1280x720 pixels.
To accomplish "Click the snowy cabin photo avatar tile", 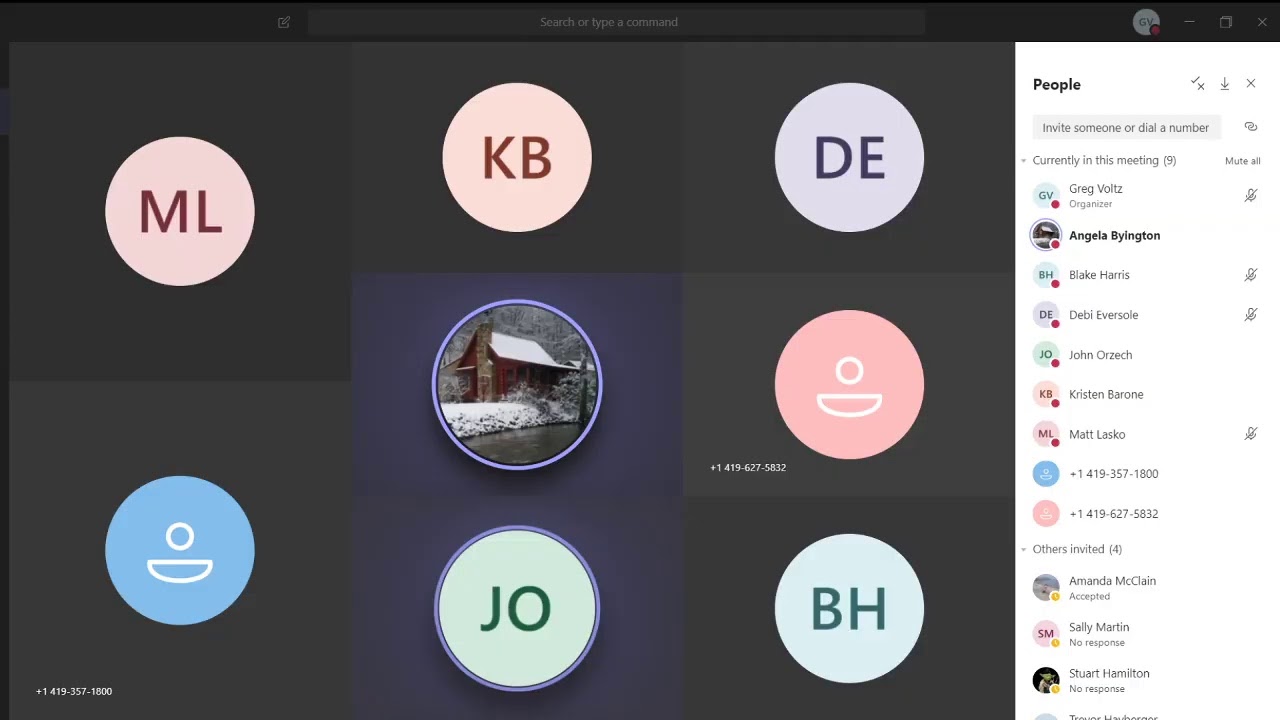I will 517,384.
